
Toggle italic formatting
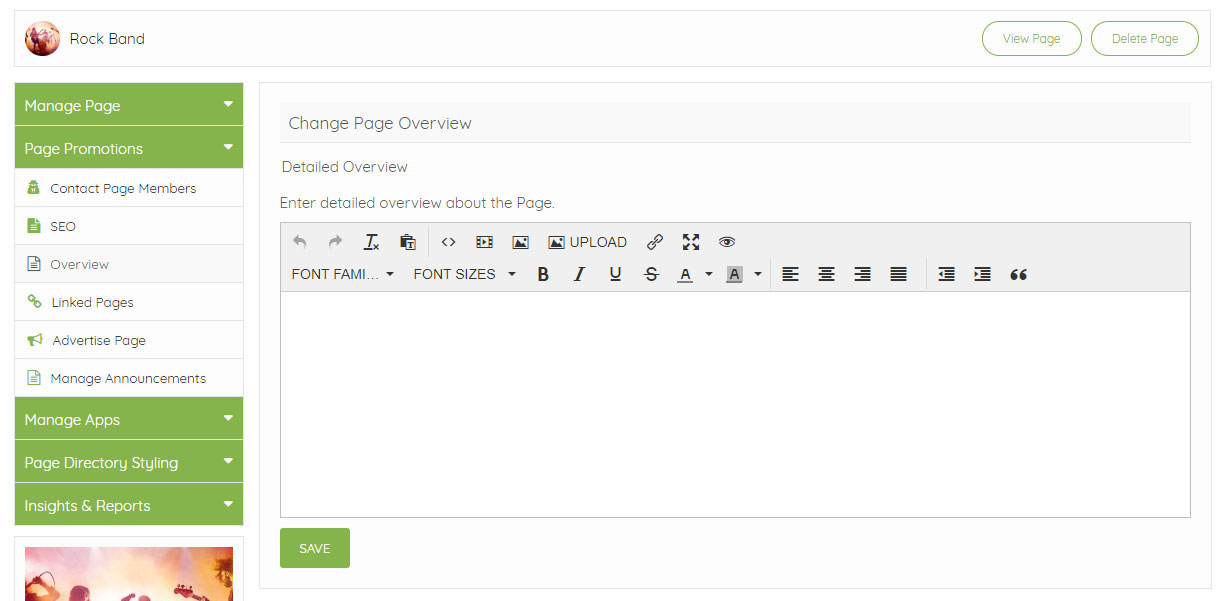(579, 274)
